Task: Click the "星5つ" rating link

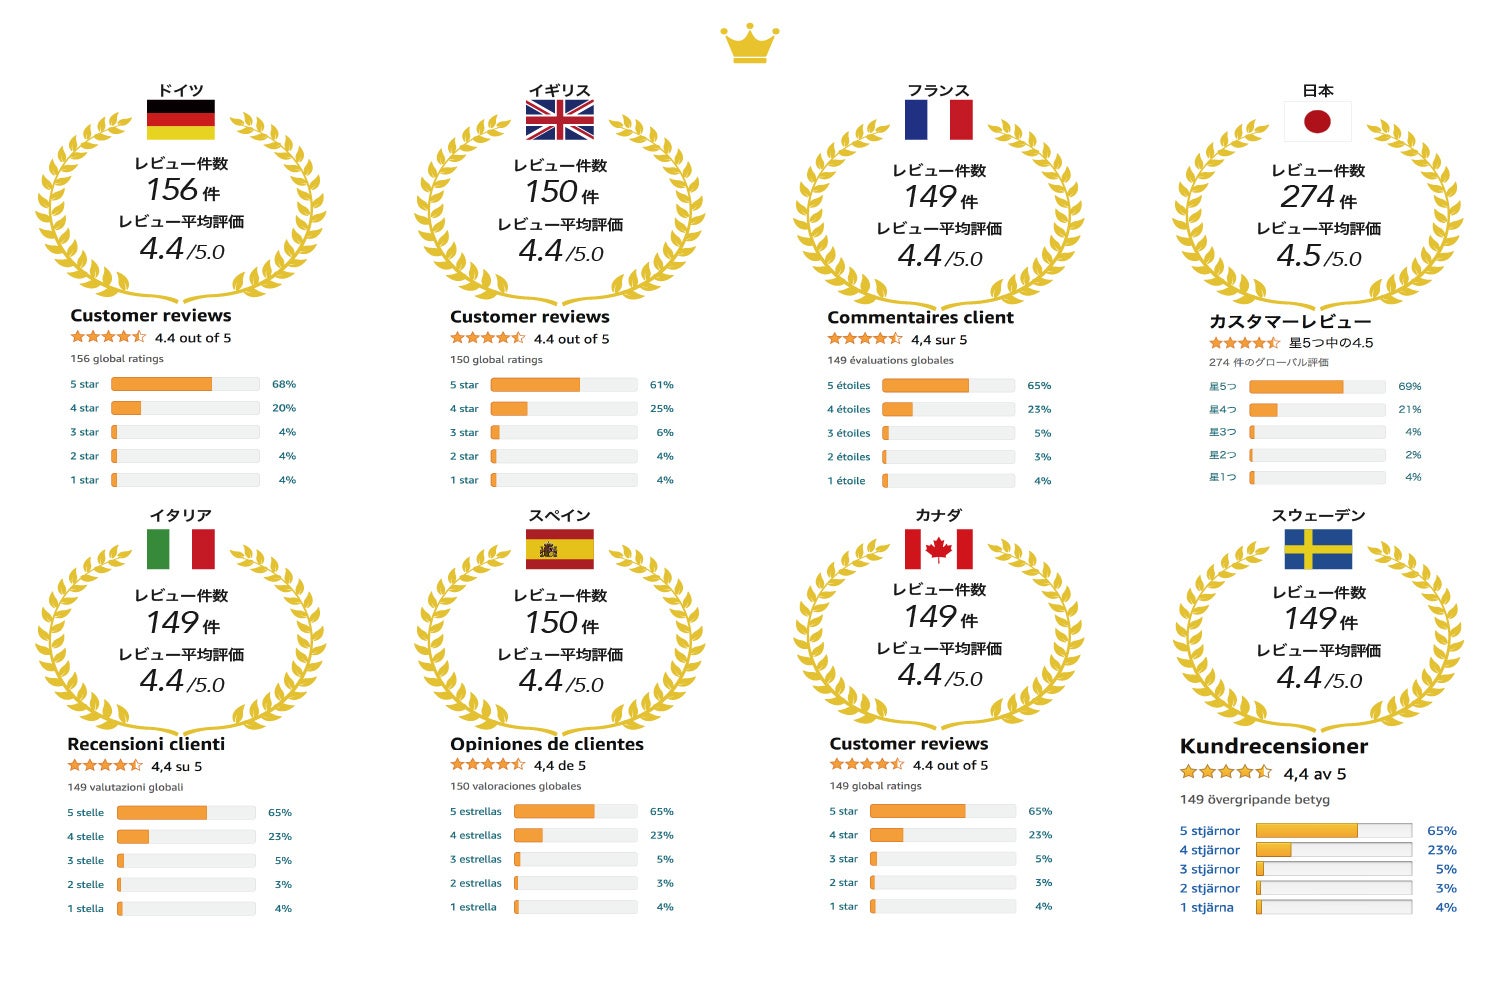Action: tap(1222, 386)
